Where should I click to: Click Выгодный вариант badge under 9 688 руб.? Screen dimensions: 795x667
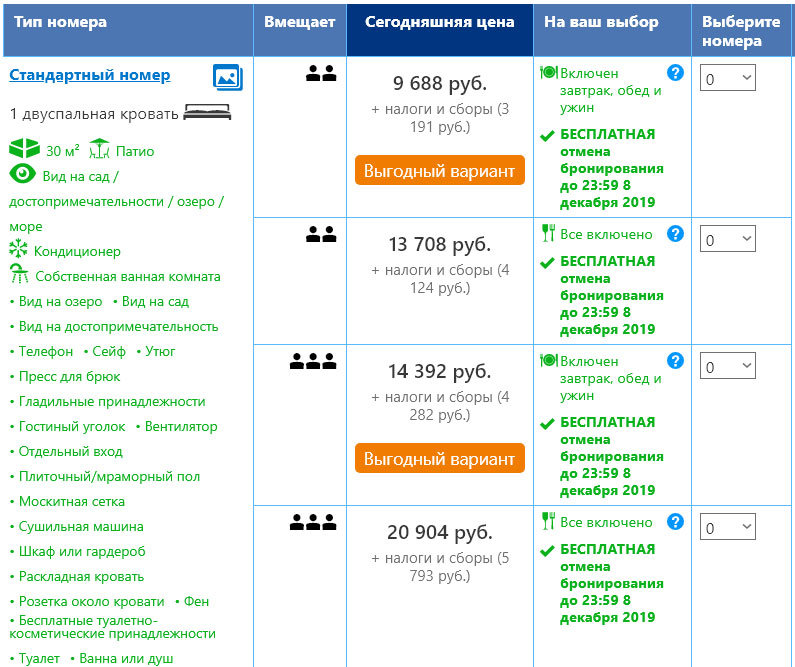[x=439, y=171]
